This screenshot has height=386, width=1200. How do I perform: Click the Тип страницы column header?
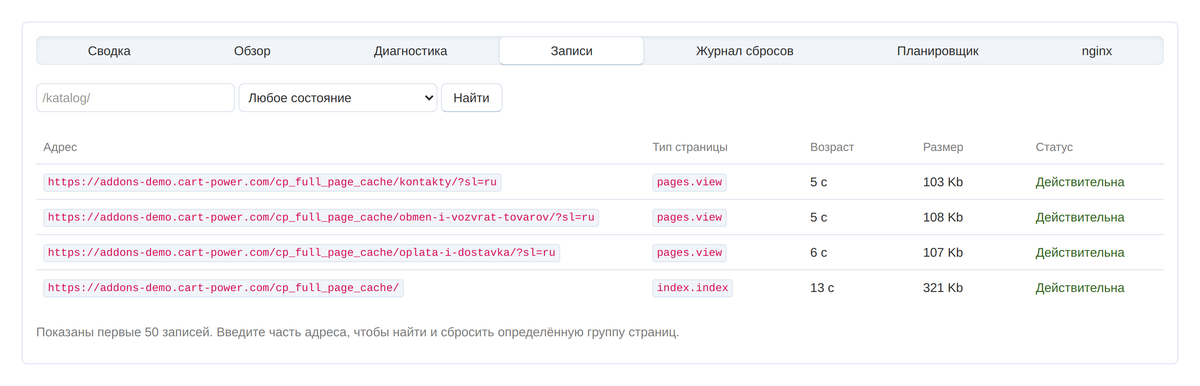coord(690,147)
